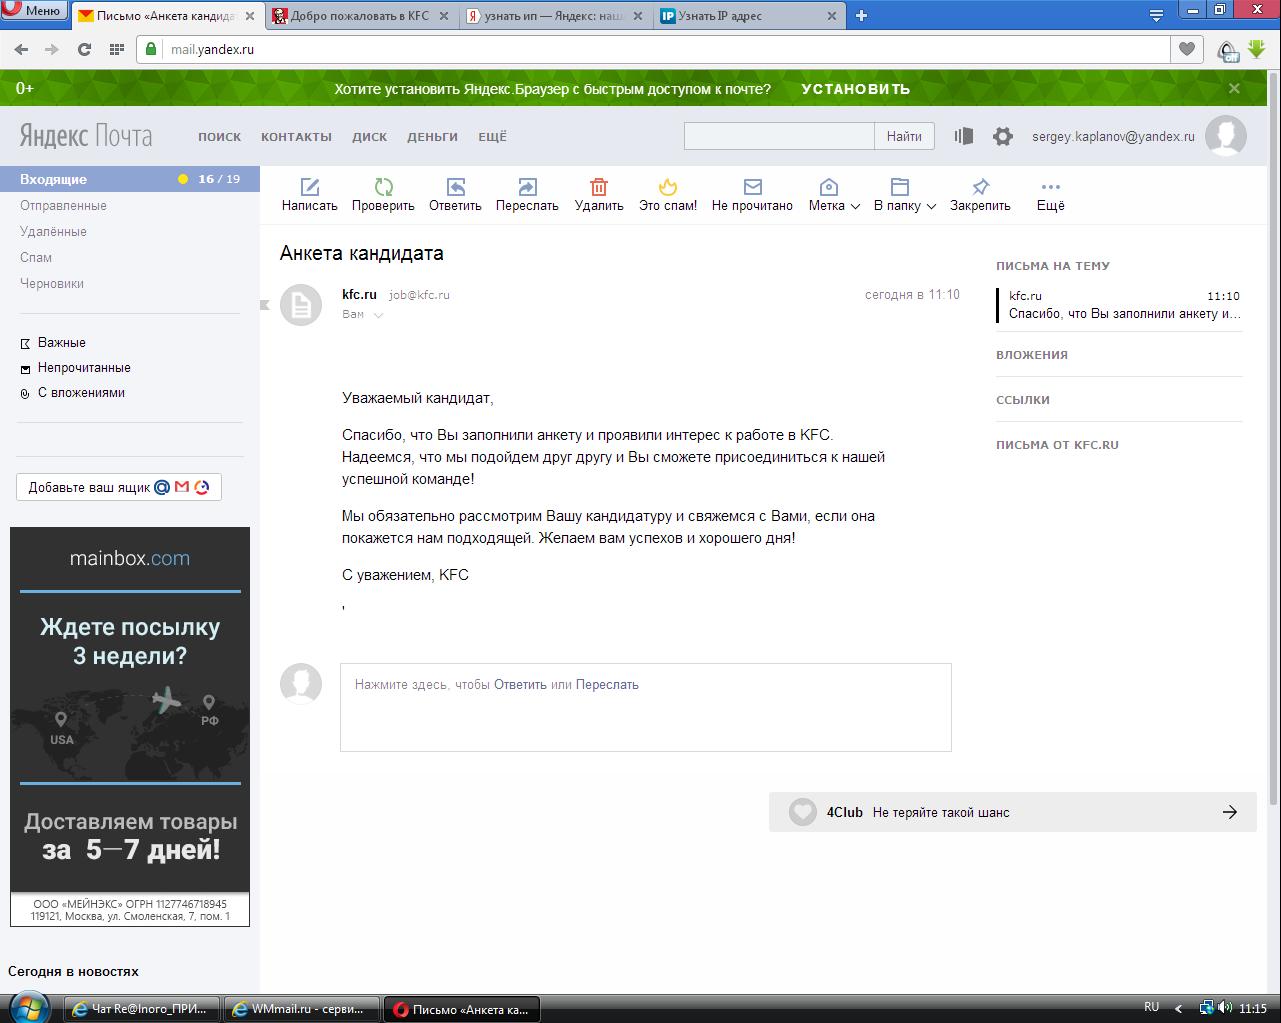Open the Отправленные folder
Viewport: 1281px width, 1023px height.
(63, 205)
